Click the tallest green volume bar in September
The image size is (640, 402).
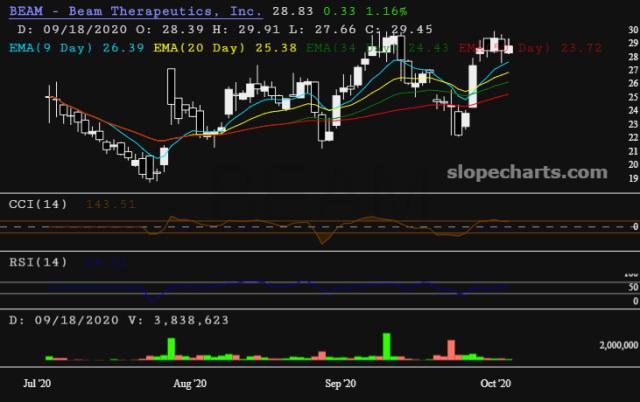tap(386, 345)
